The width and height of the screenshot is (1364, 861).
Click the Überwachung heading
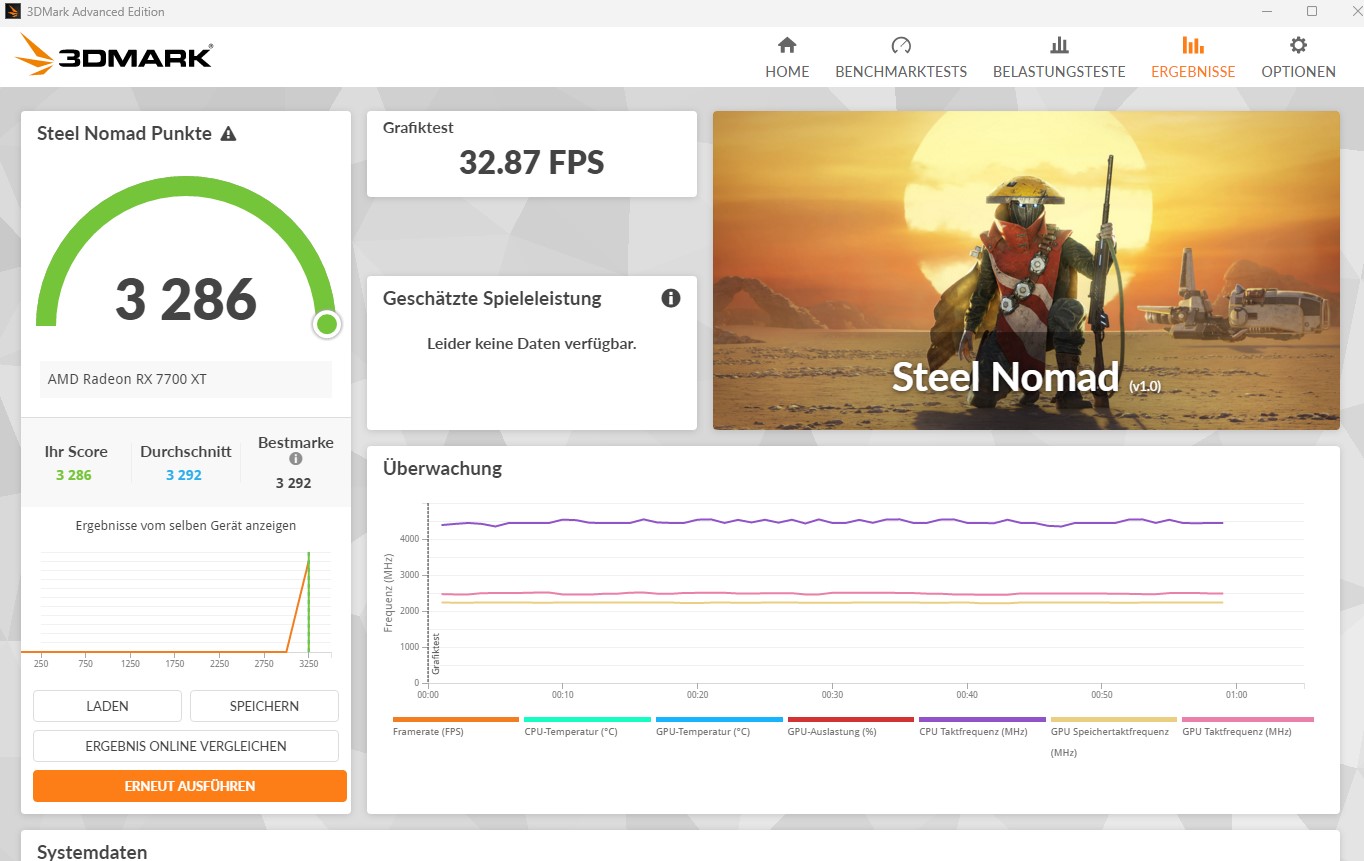[443, 468]
